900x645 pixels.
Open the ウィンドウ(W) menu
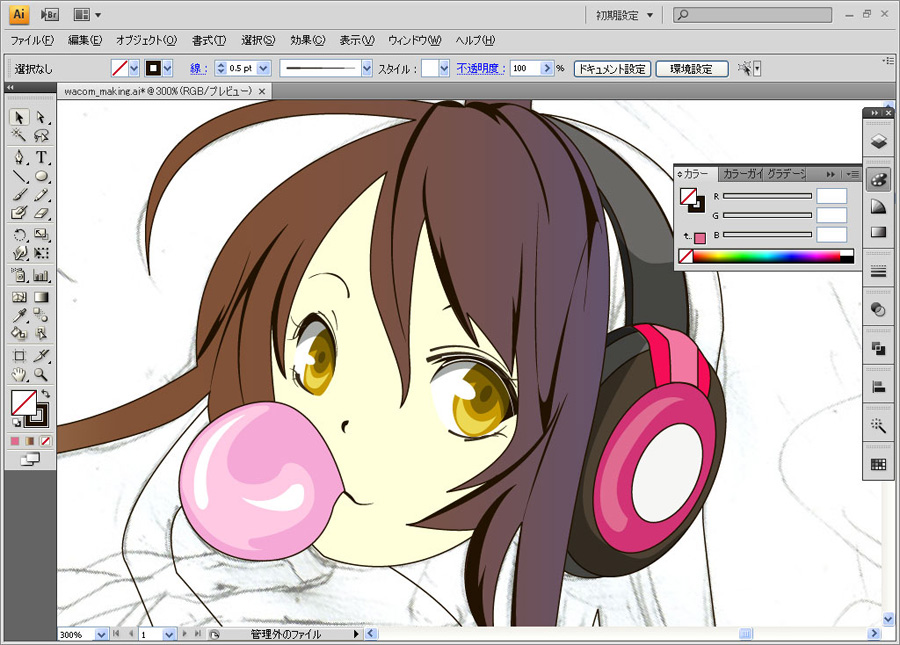(415, 40)
